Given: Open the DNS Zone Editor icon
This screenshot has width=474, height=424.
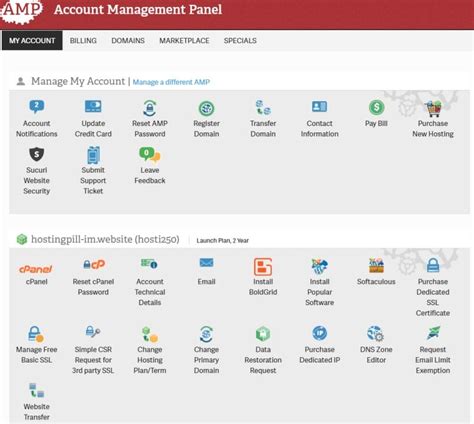Looking at the screenshot, I should [376, 334].
